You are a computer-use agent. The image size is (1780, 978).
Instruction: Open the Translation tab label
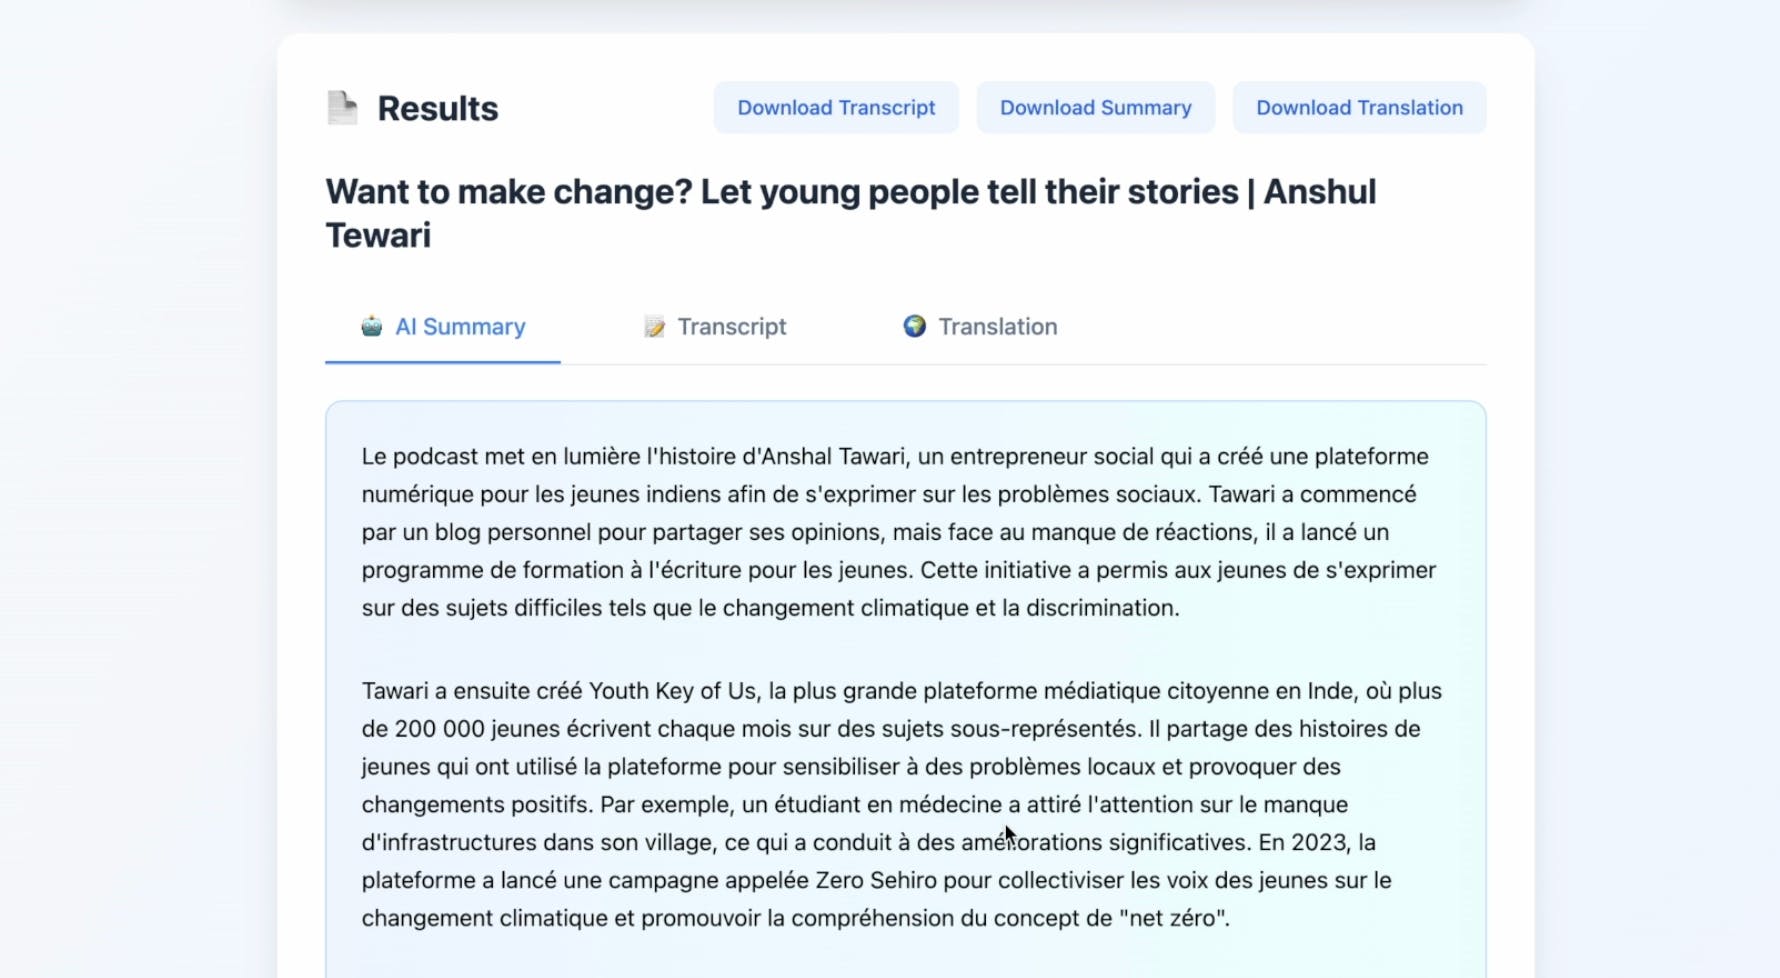(997, 327)
